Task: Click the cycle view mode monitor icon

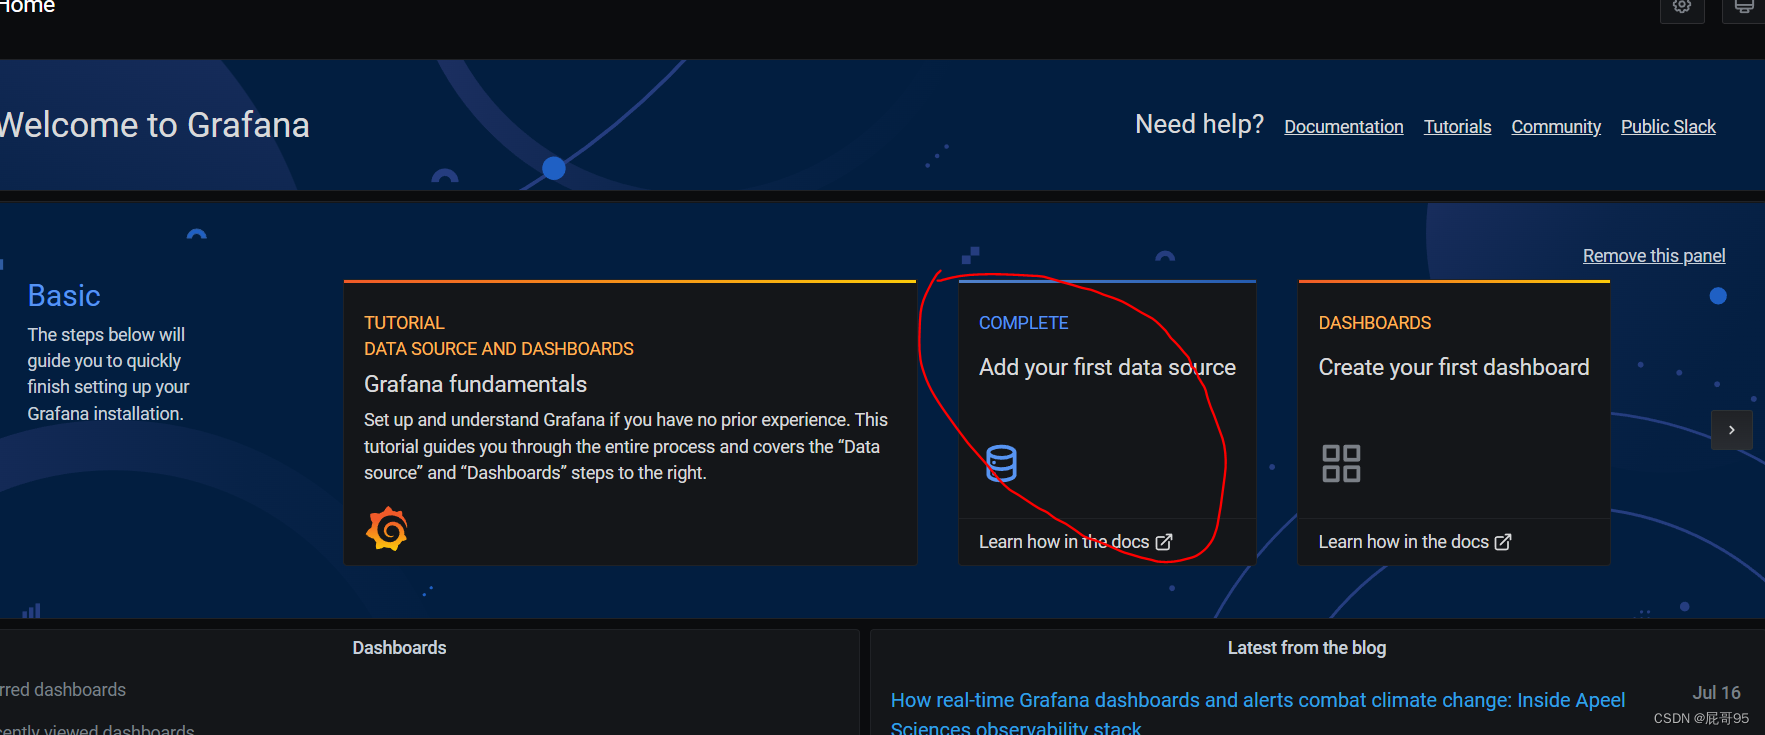Action: [1743, 8]
